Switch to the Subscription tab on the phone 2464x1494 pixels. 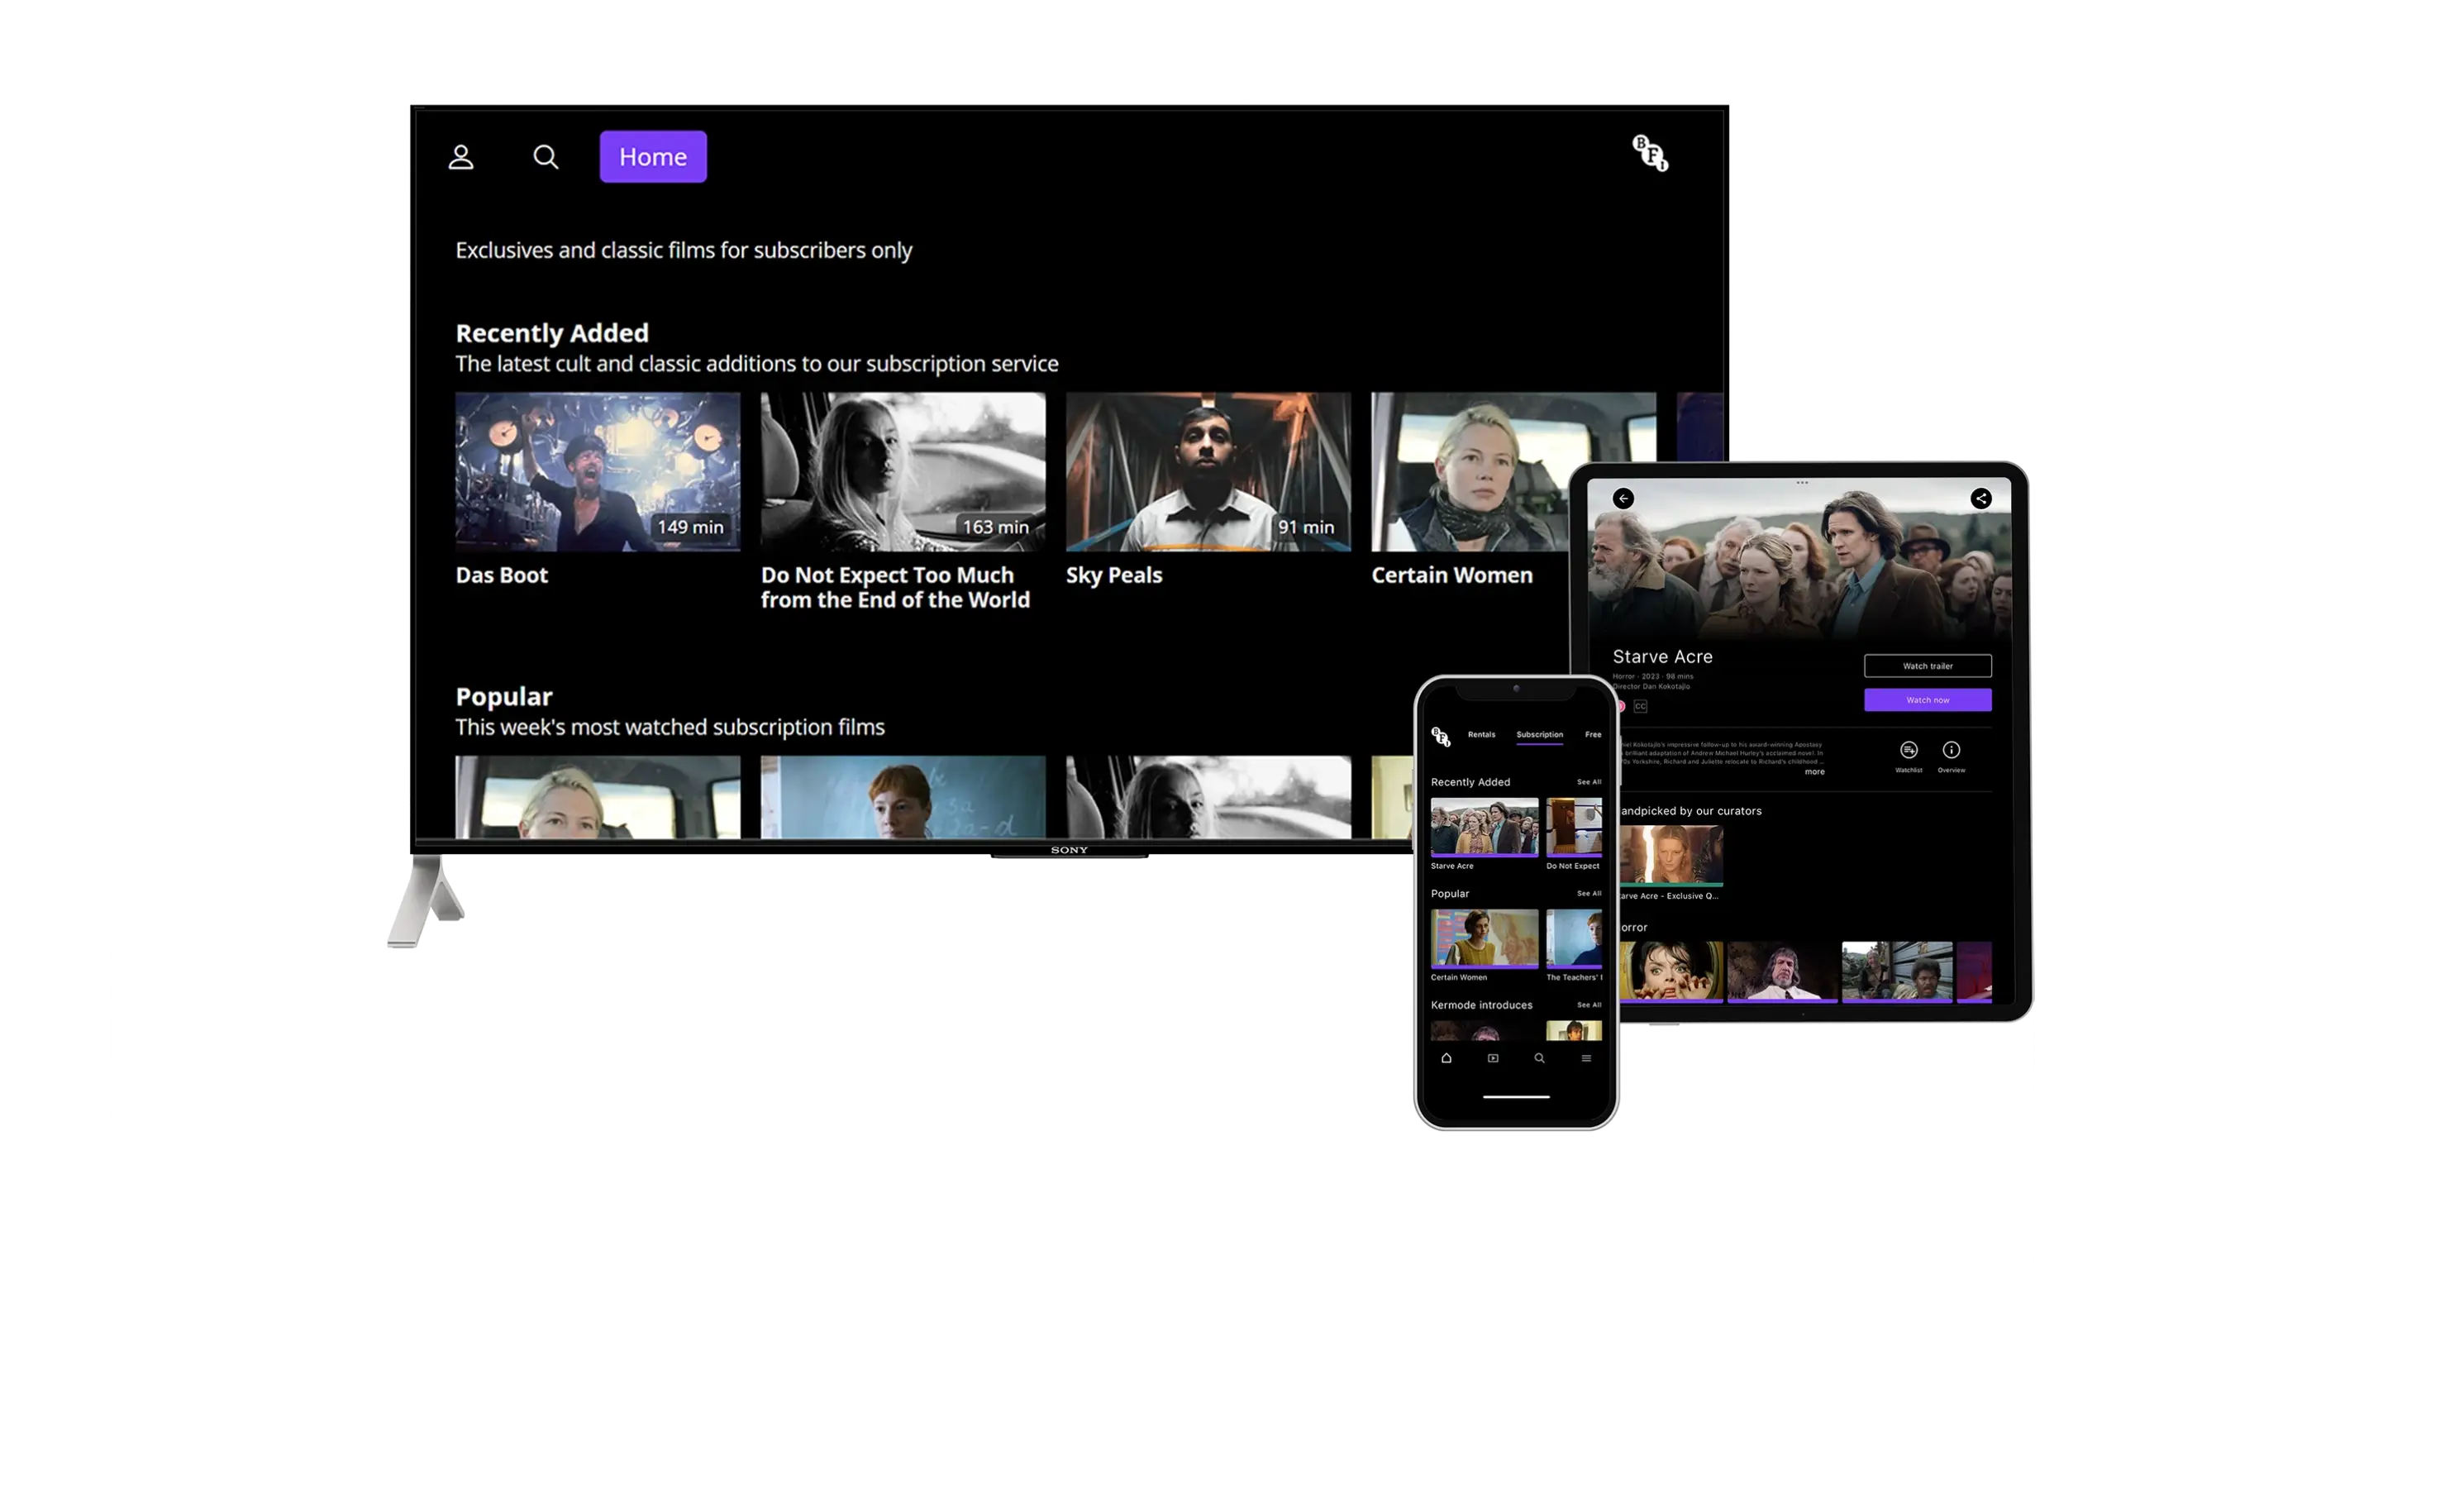[1539, 735]
